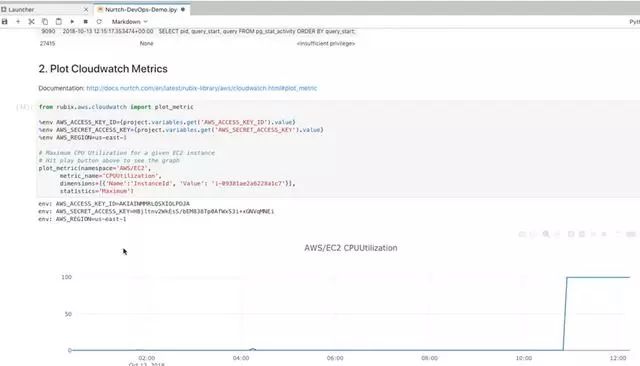Click the AWS/EC2 CPUUtilization chart title
This screenshot has height=366, width=640.
click(x=351, y=248)
